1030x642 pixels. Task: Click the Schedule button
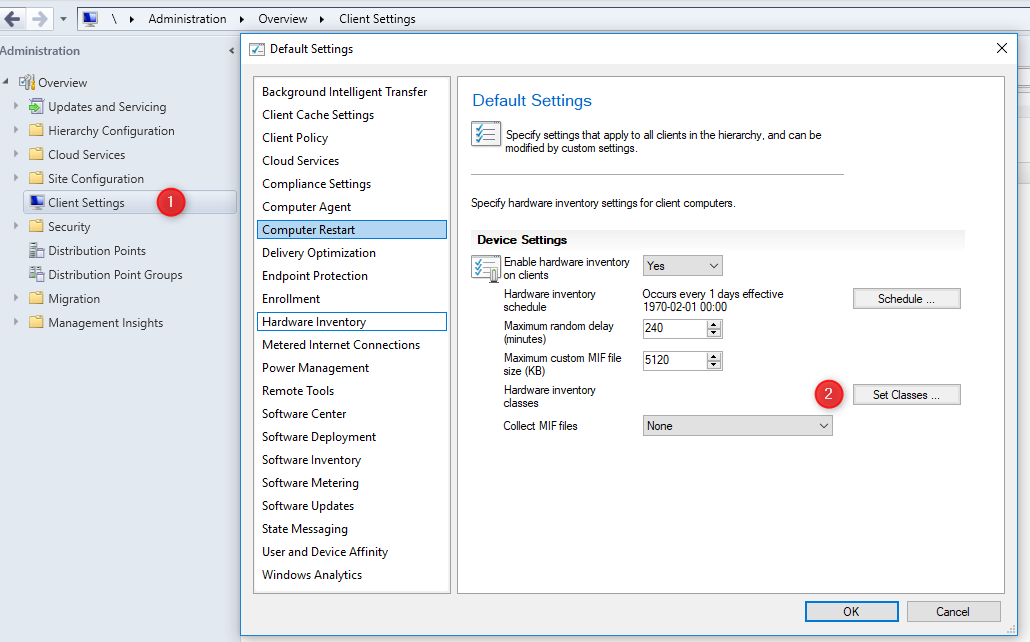click(907, 299)
